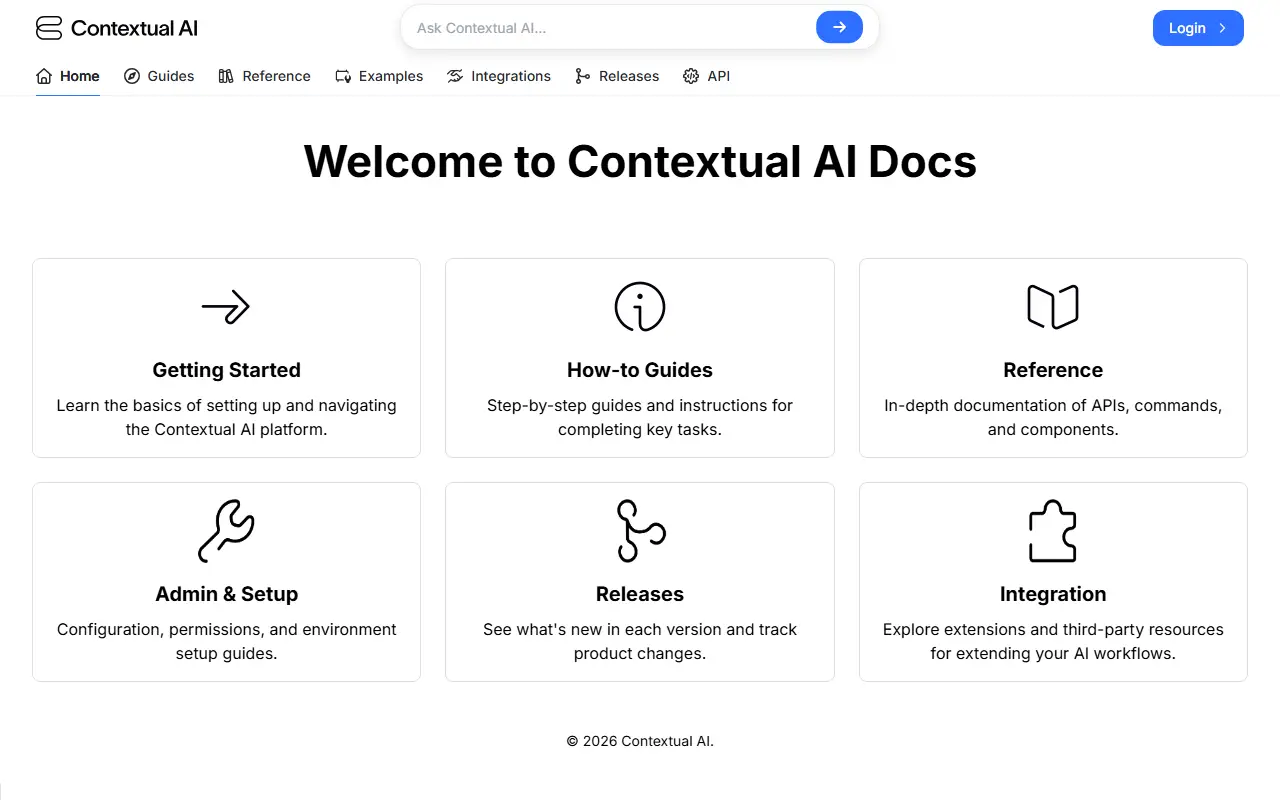Navigate to the API tab label
The height and width of the screenshot is (800, 1280).
point(719,76)
